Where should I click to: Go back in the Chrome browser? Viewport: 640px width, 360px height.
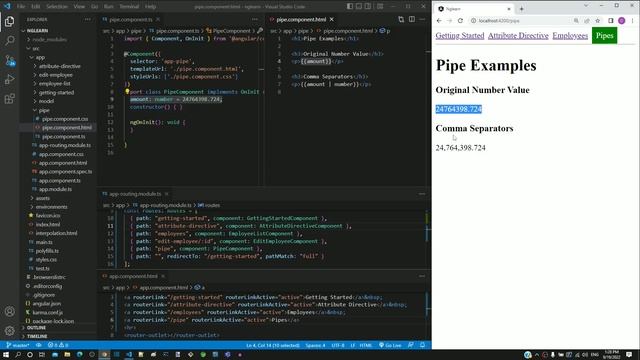point(439,20)
